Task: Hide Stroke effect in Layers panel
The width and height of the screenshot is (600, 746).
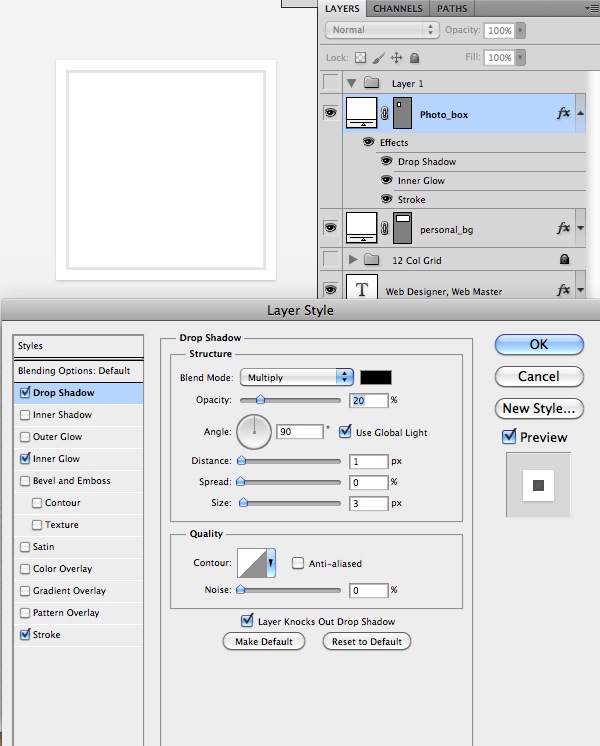Action: [x=386, y=198]
